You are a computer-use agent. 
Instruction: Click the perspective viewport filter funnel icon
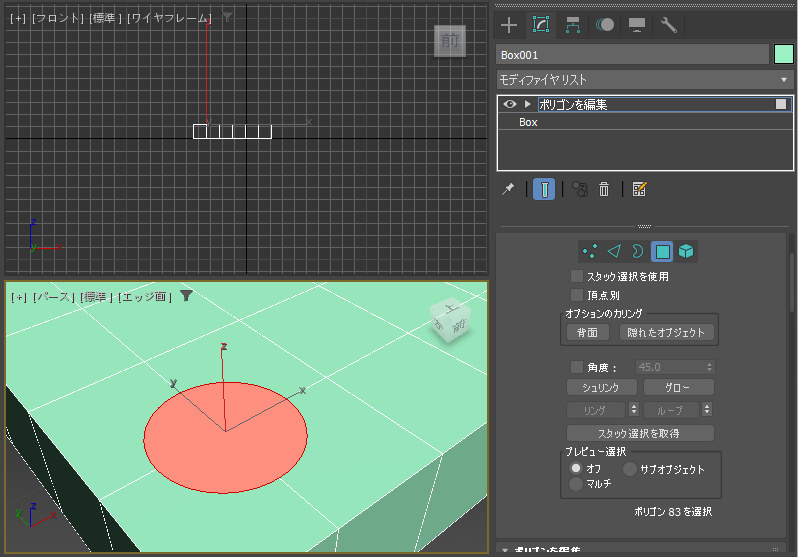pyautogui.click(x=186, y=296)
